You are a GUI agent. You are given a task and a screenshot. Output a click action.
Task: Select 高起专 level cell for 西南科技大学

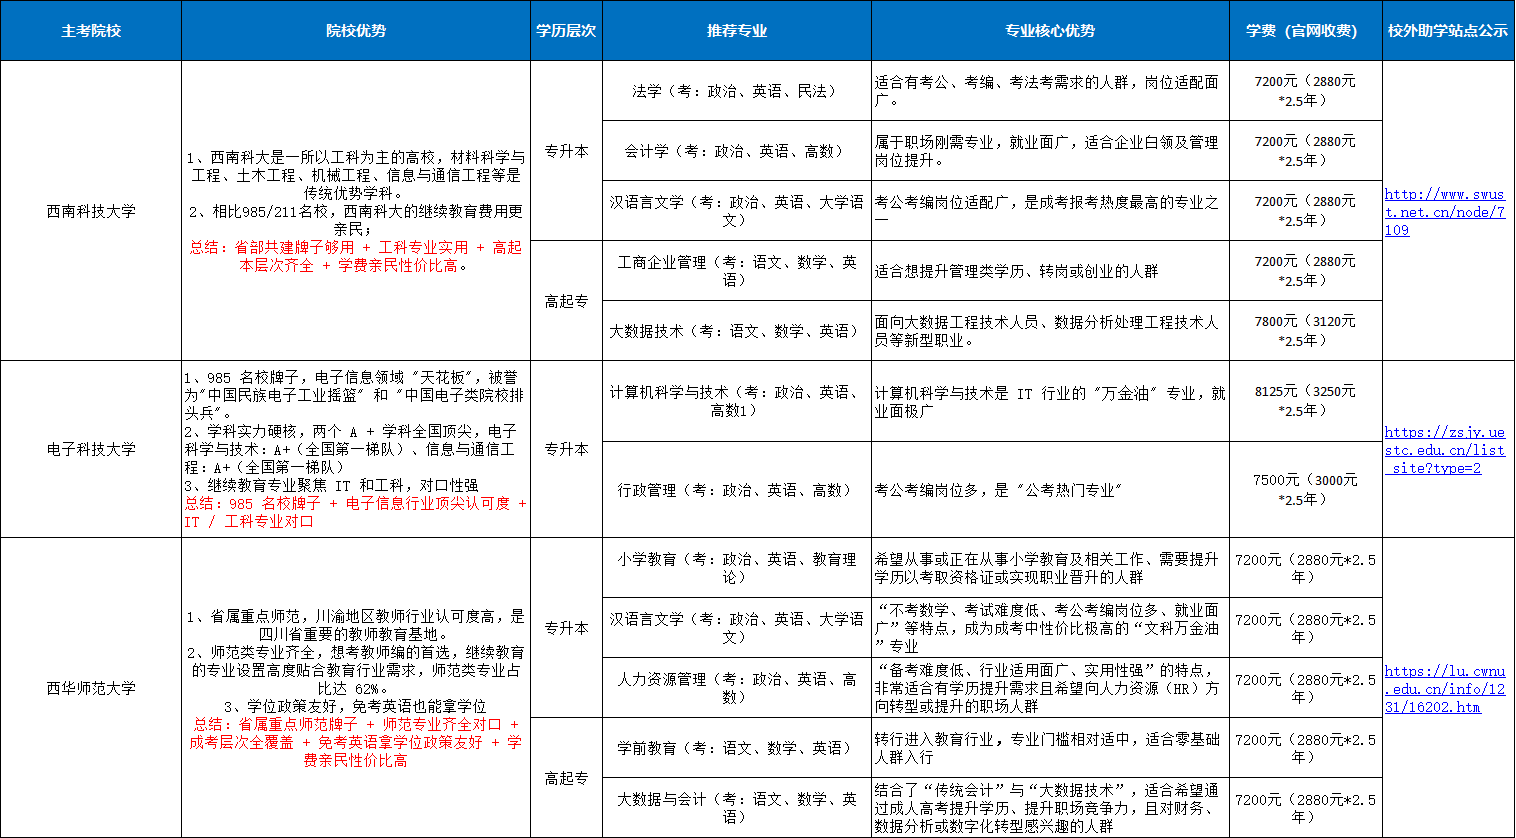click(566, 301)
